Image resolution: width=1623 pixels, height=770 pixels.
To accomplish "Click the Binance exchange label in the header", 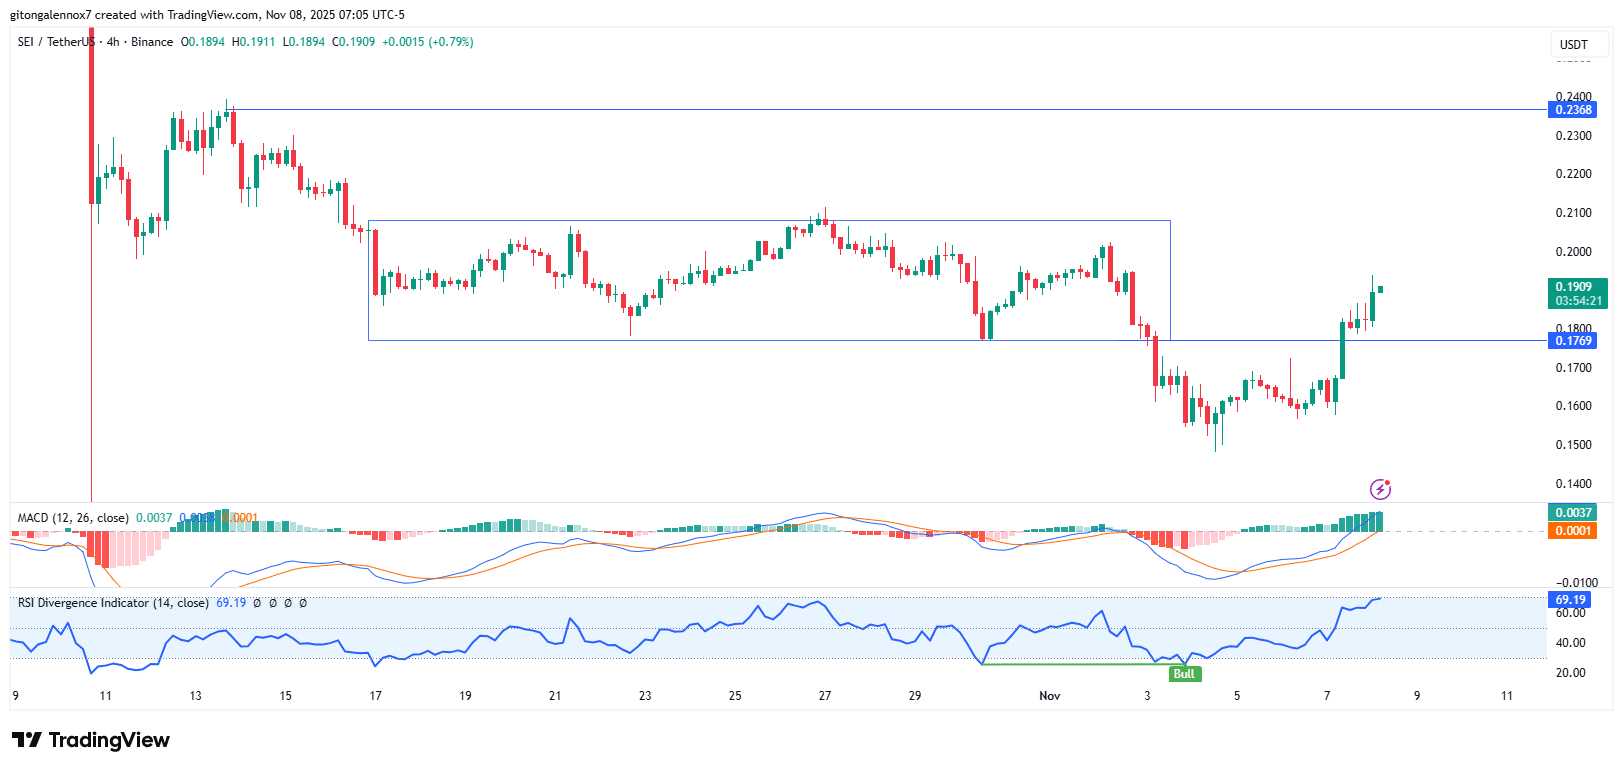I will [152, 42].
